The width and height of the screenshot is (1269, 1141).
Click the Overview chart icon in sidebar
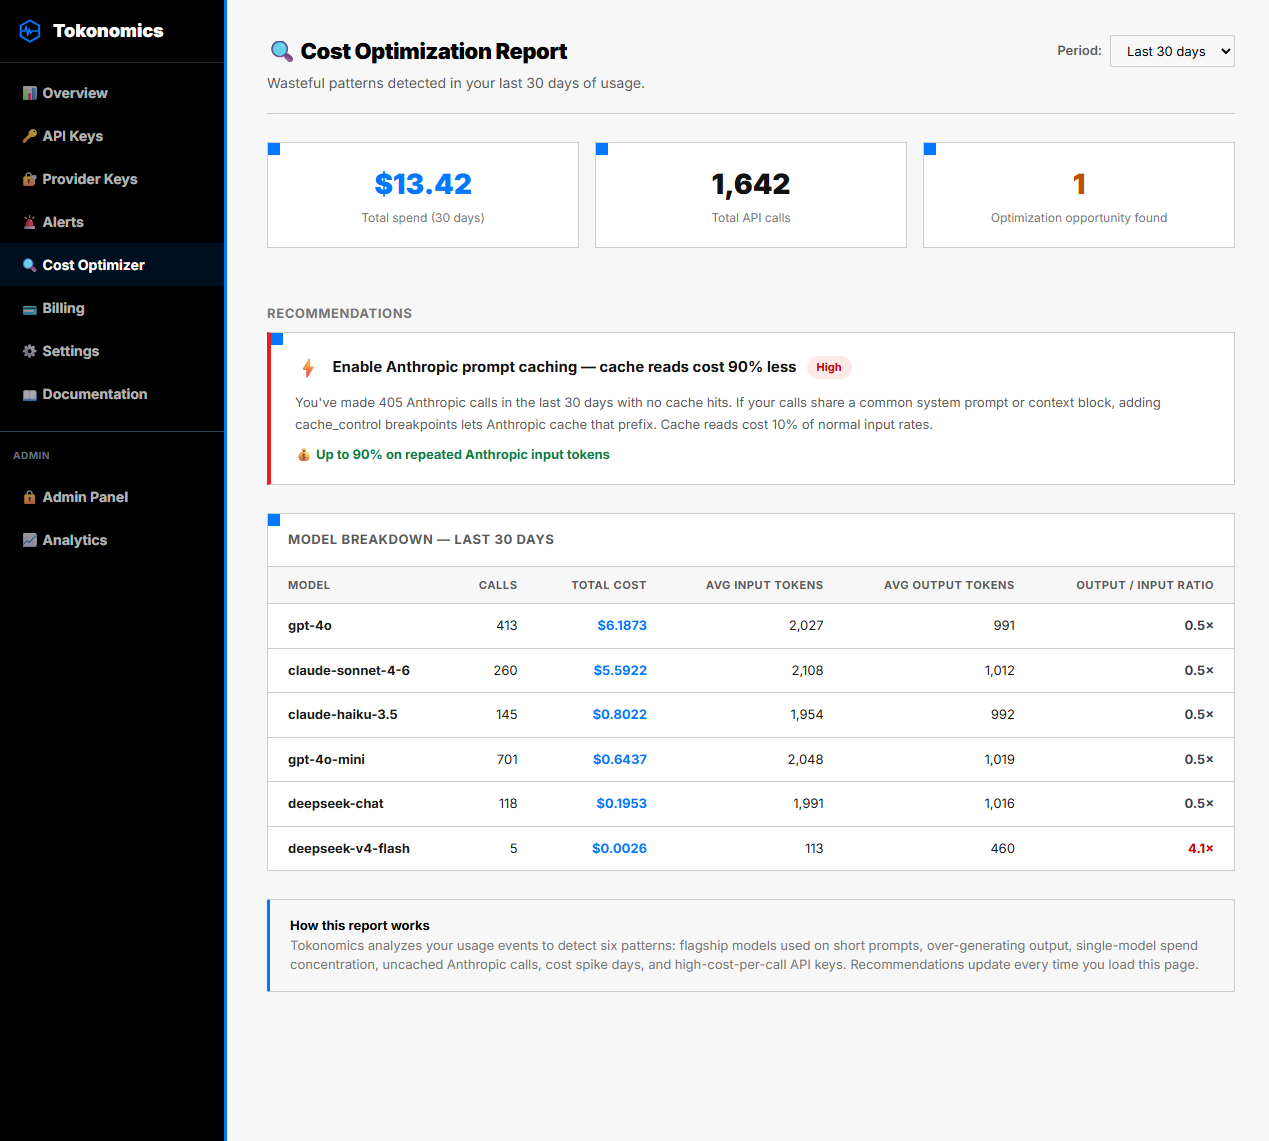click(30, 93)
